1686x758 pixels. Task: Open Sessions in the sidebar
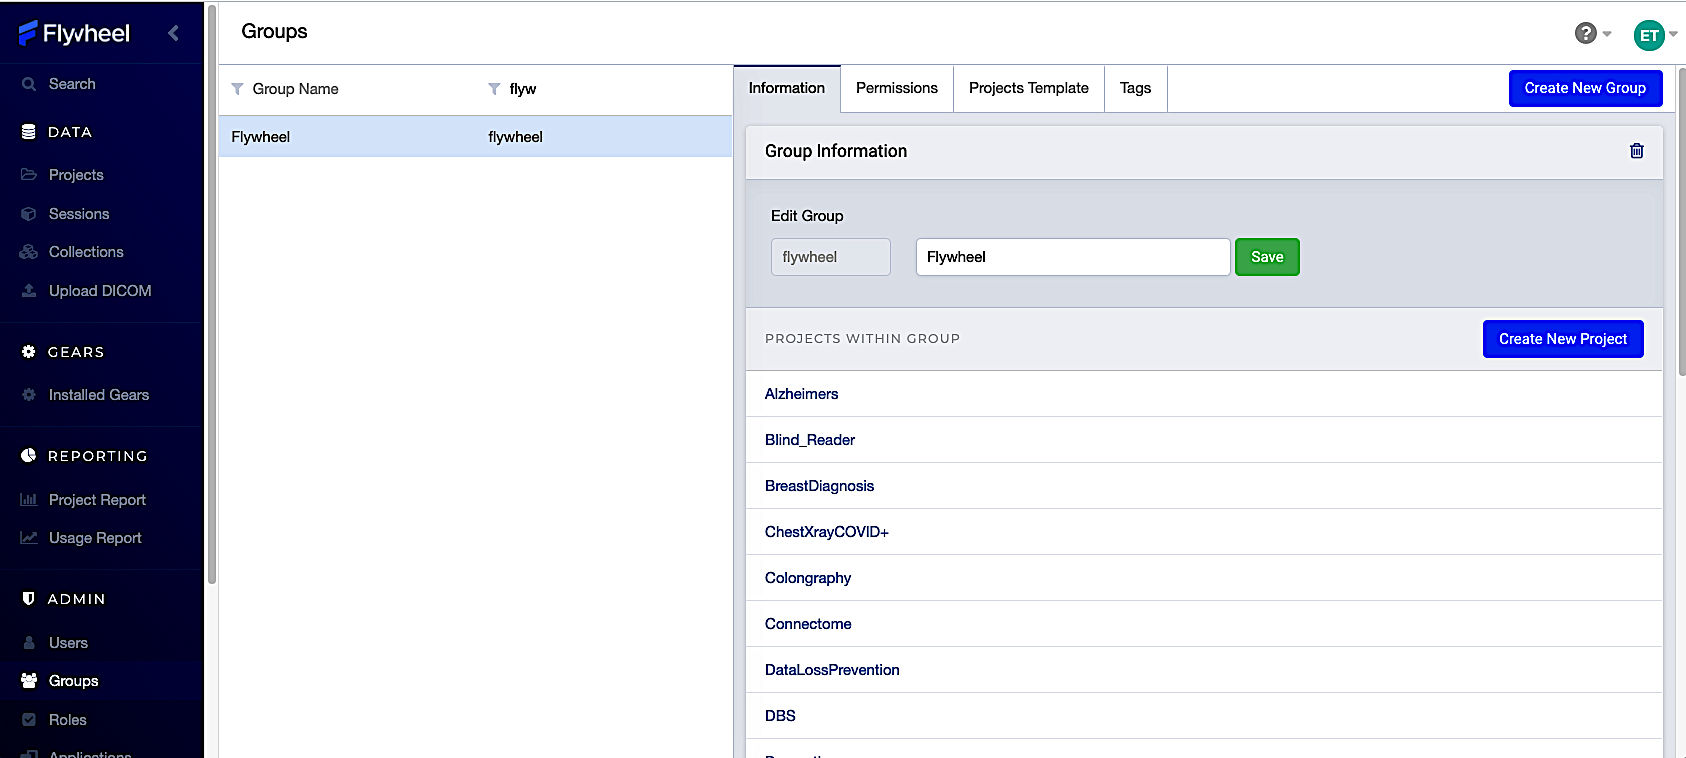tap(79, 214)
